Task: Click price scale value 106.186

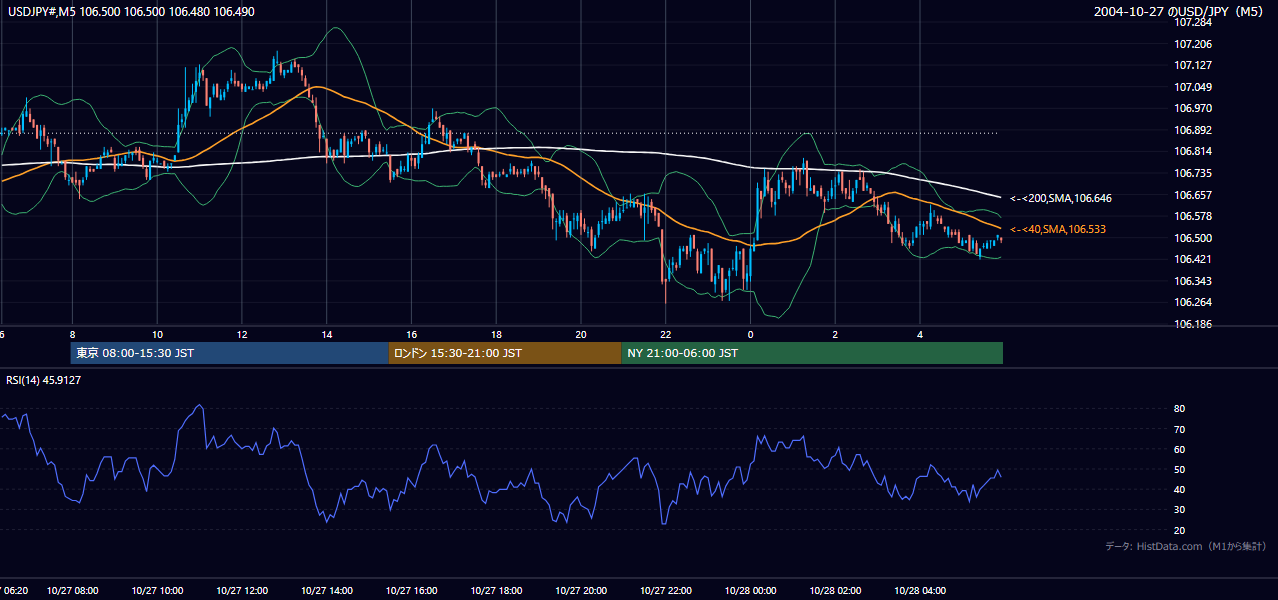Action: (x=1193, y=325)
